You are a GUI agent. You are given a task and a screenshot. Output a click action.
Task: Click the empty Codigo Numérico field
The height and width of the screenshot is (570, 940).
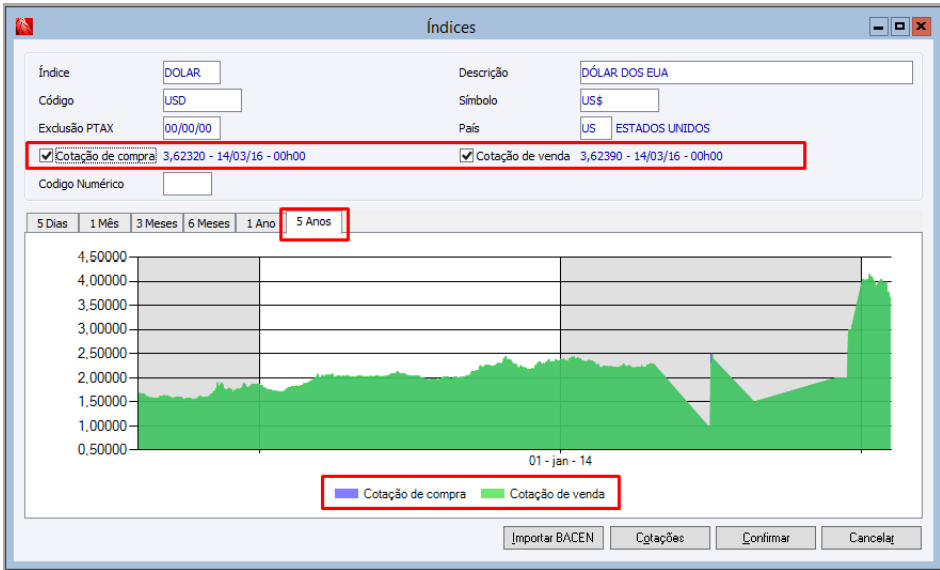(x=187, y=184)
